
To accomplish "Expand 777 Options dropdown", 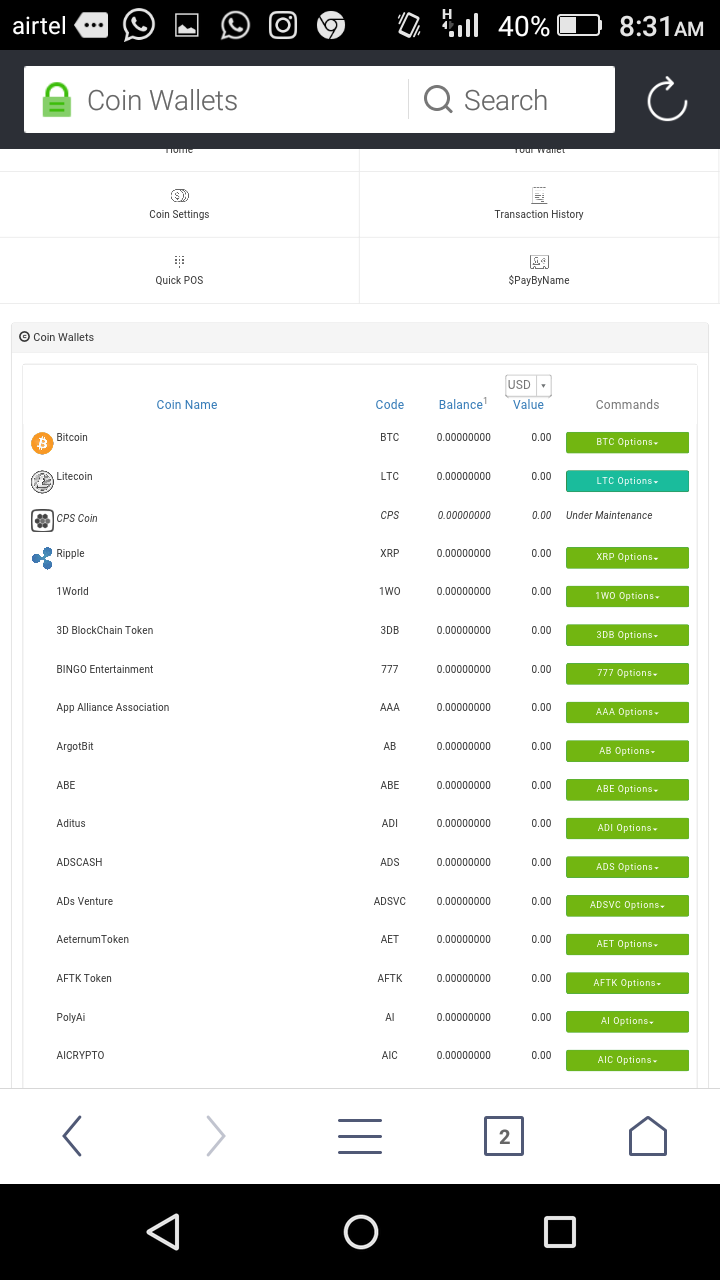I will (x=627, y=673).
